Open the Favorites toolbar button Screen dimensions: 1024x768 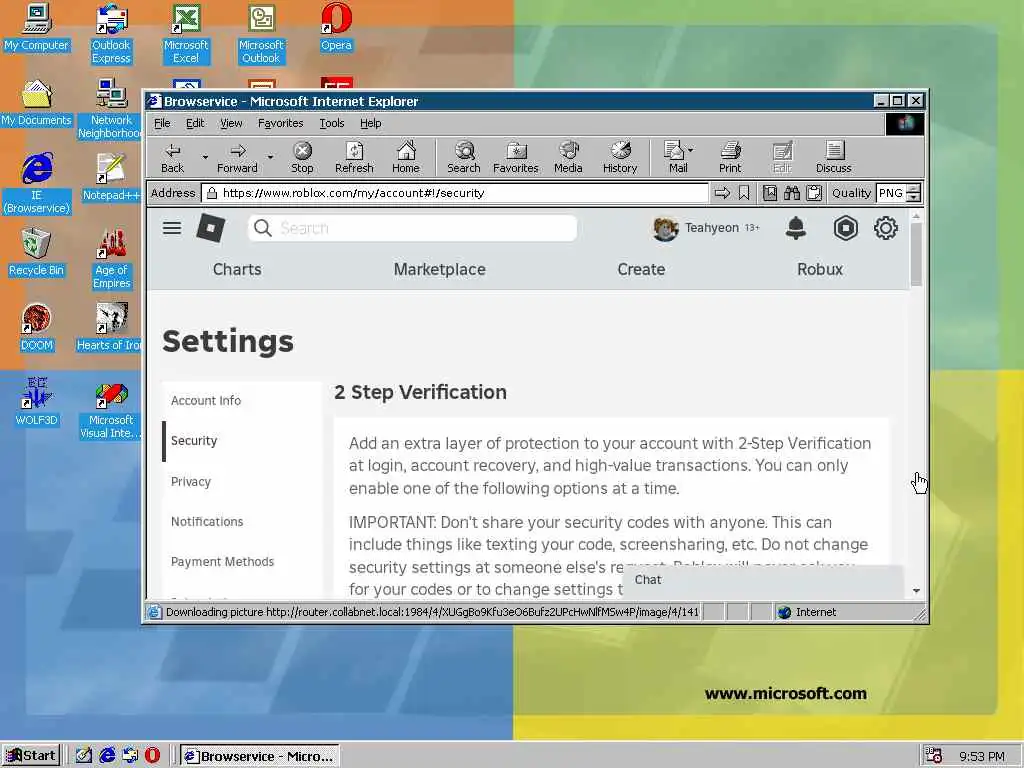(x=515, y=157)
